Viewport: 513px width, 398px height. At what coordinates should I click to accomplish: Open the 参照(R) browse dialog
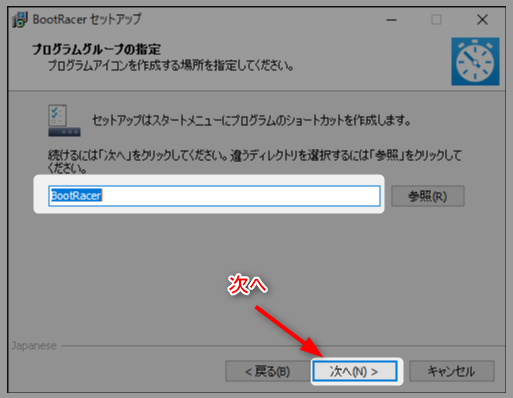(x=428, y=196)
